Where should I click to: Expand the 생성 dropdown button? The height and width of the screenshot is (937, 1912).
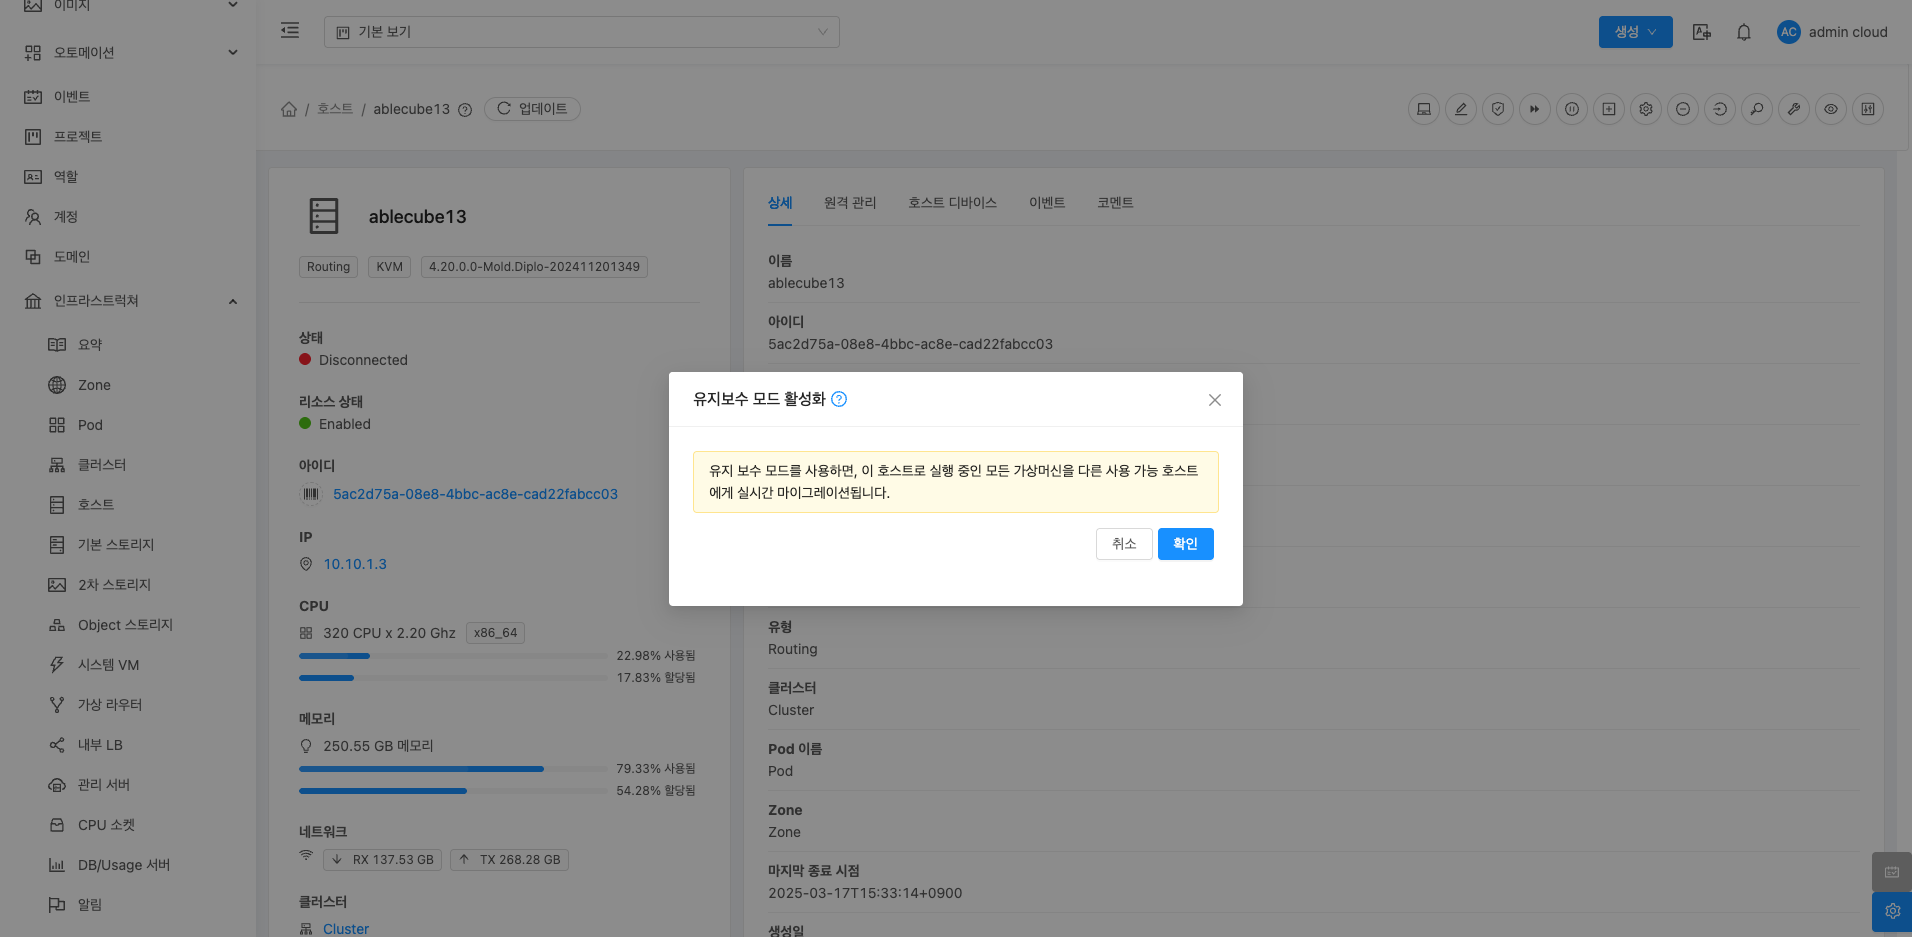(1635, 32)
